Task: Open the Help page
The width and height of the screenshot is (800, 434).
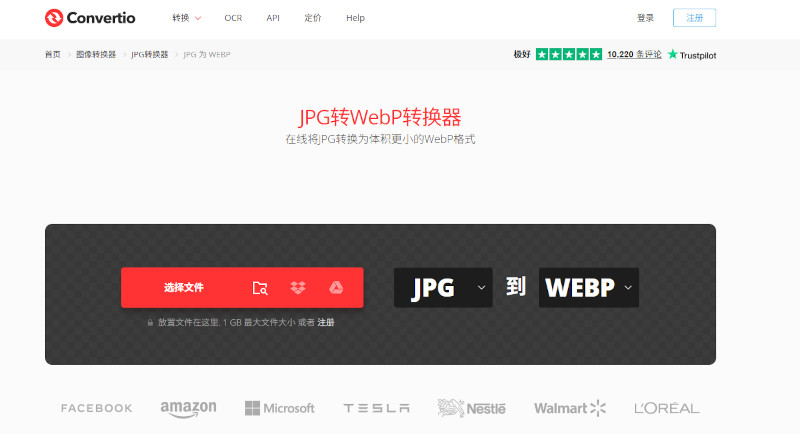Action: (355, 18)
